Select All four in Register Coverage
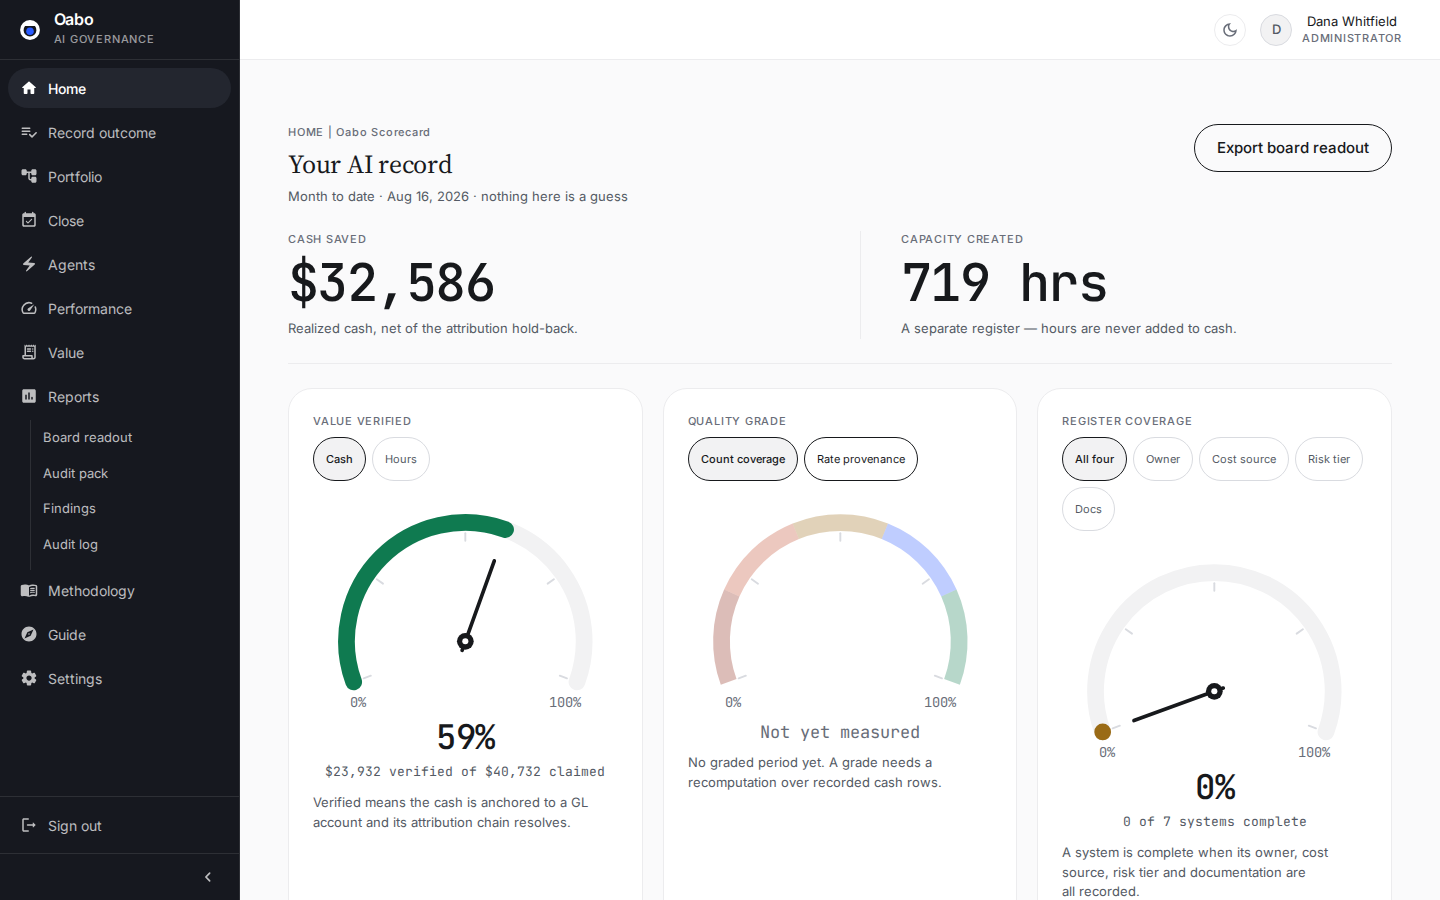The image size is (1440, 900). coord(1094,459)
